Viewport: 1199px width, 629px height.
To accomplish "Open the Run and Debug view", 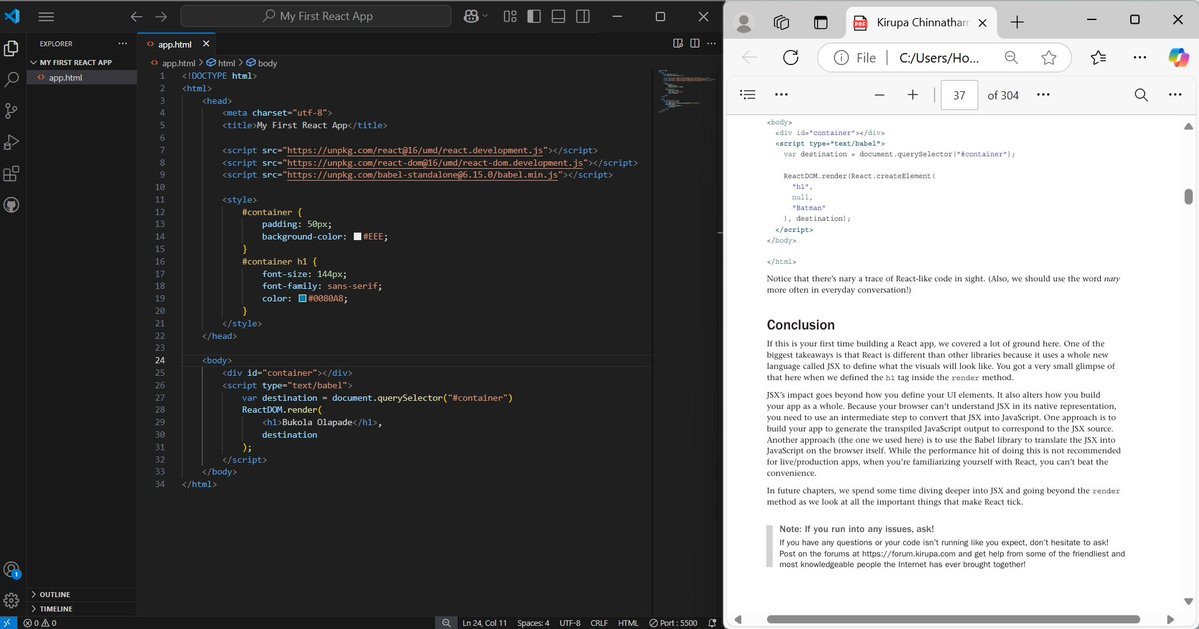I will (x=11, y=142).
